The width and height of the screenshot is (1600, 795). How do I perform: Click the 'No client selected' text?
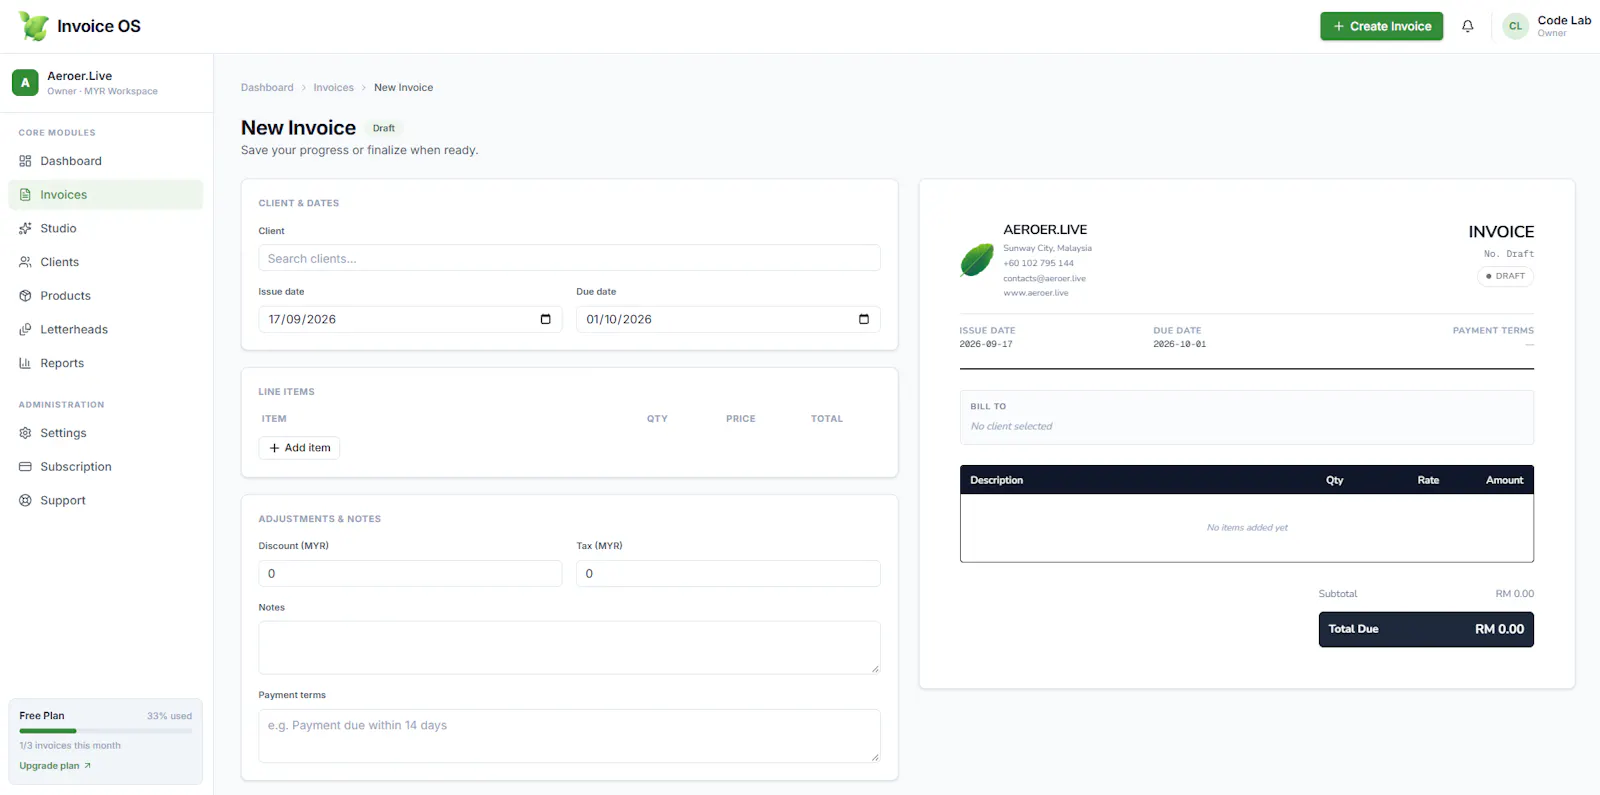coord(1011,426)
